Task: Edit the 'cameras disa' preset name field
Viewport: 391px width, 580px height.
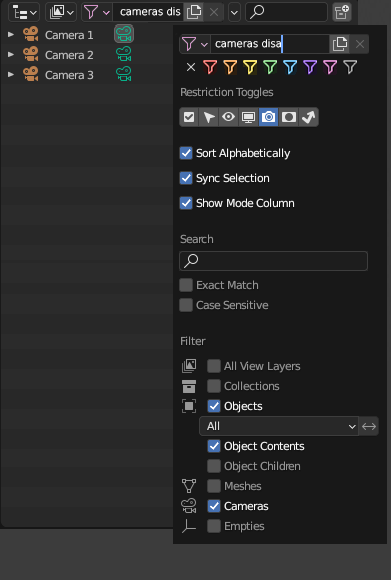Action: tap(270, 44)
